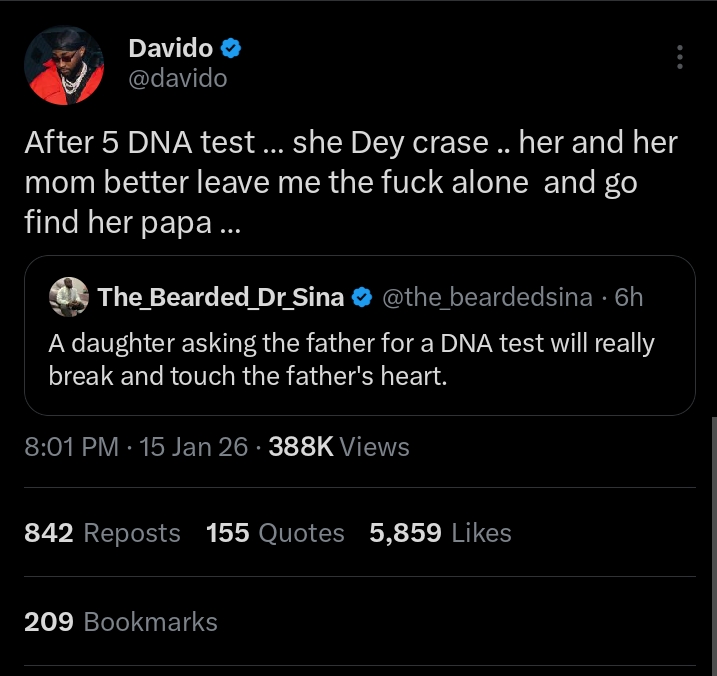Click The_Bearded_Dr_Sina's small avatar
The width and height of the screenshot is (717, 676).
point(70,297)
